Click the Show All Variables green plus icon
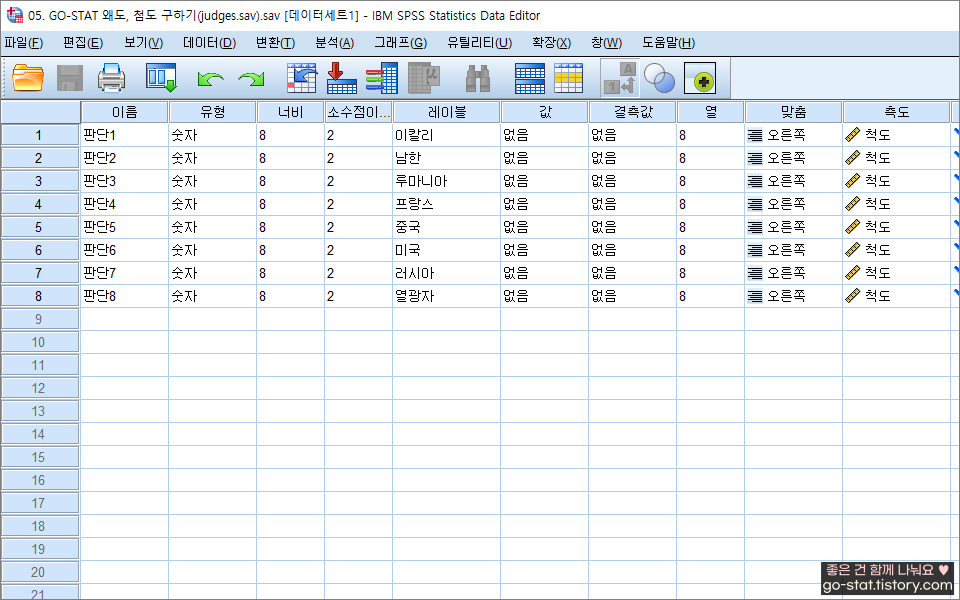 tap(700, 78)
